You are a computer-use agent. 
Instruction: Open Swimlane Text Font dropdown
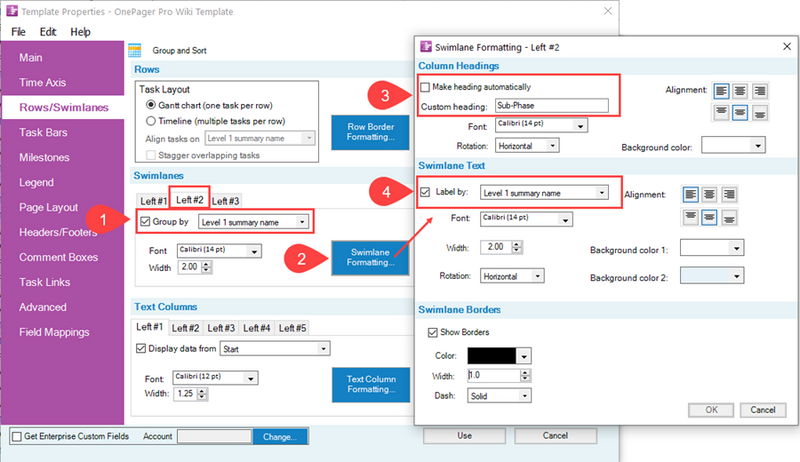pyautogui.click(x=565, y=220)
